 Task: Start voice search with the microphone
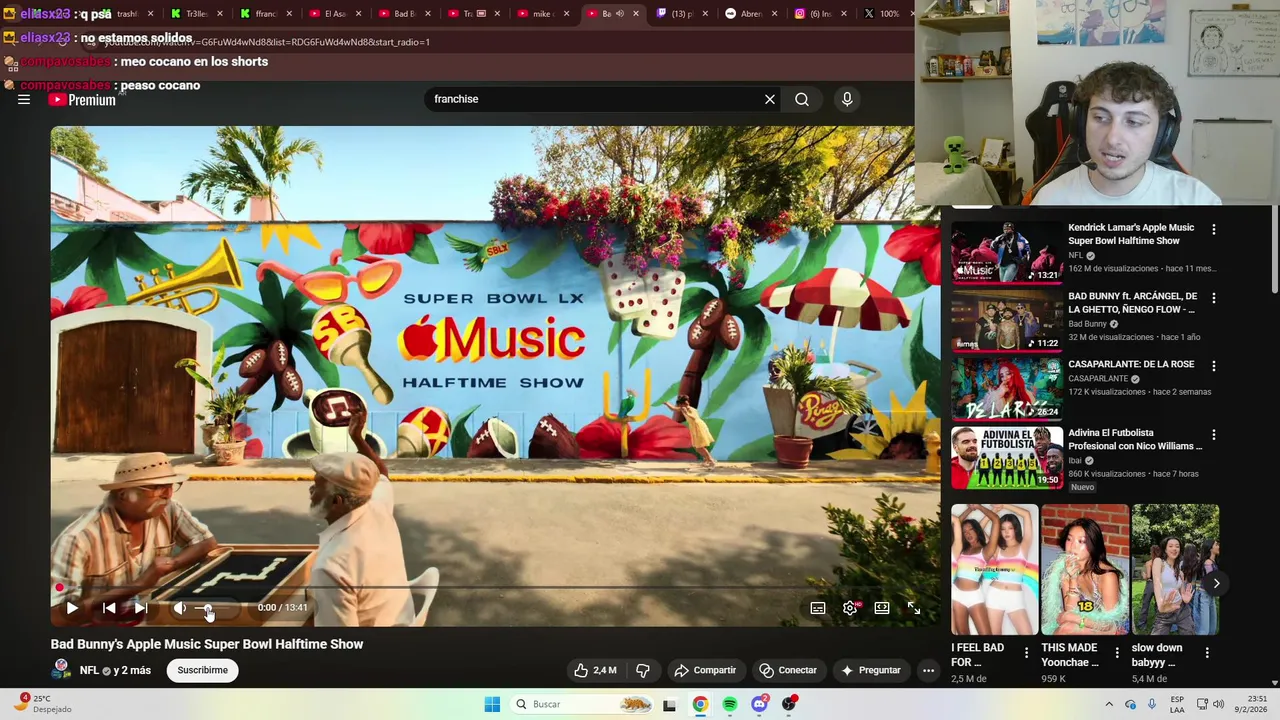coord(847,99)
